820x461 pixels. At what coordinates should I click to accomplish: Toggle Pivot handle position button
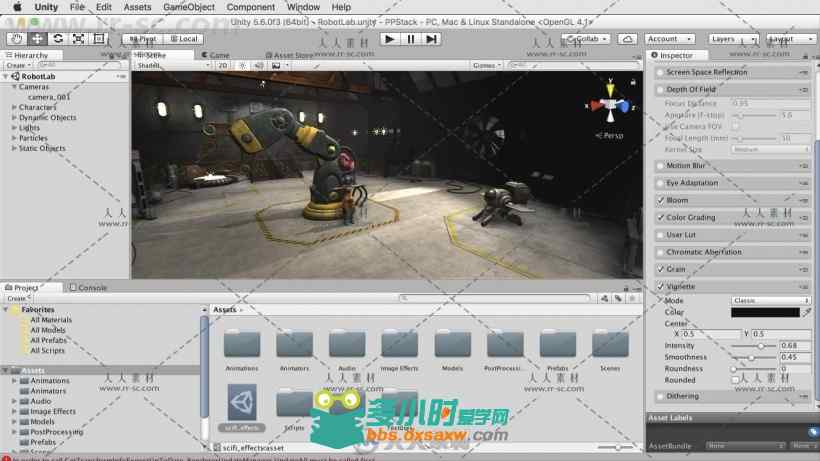pos(143,39)
